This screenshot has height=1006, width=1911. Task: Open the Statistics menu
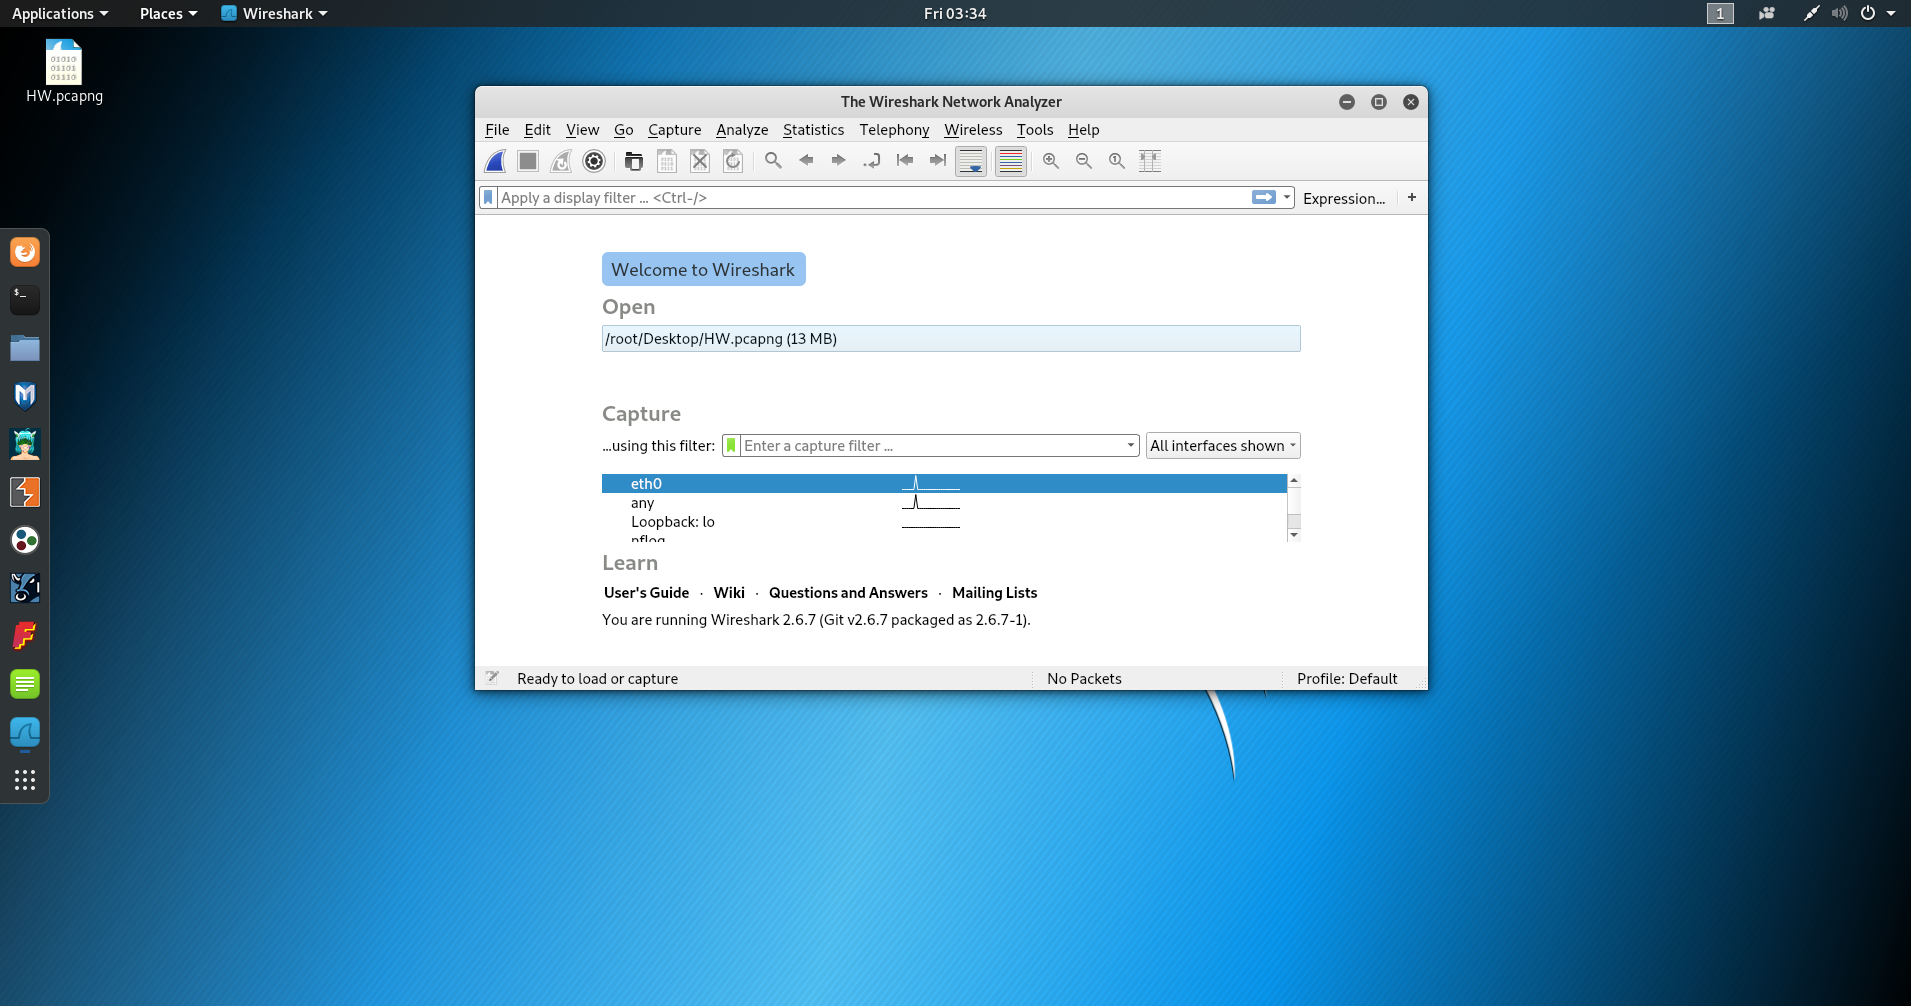813,130
